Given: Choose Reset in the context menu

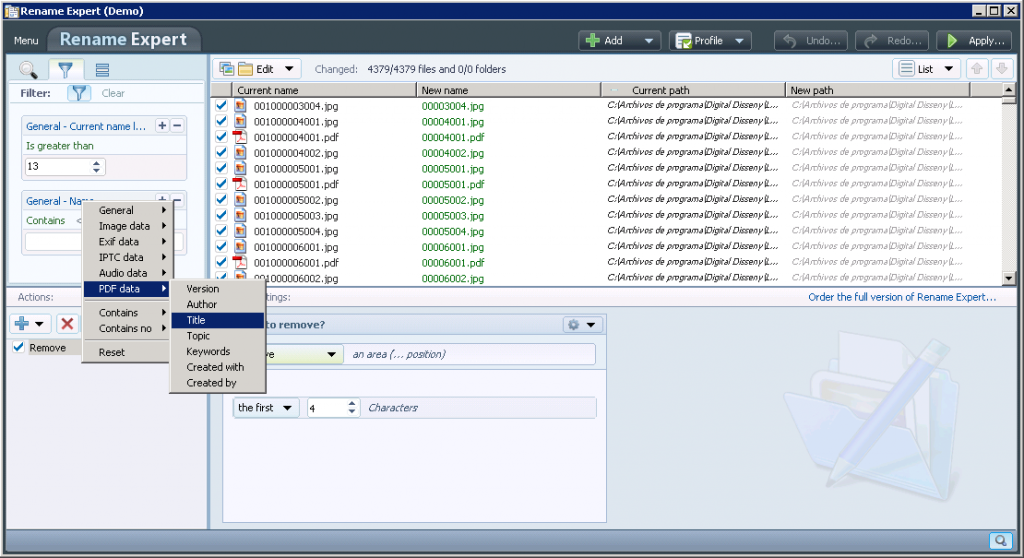Looking at the screenshot, I should click(x=126, y=352).
